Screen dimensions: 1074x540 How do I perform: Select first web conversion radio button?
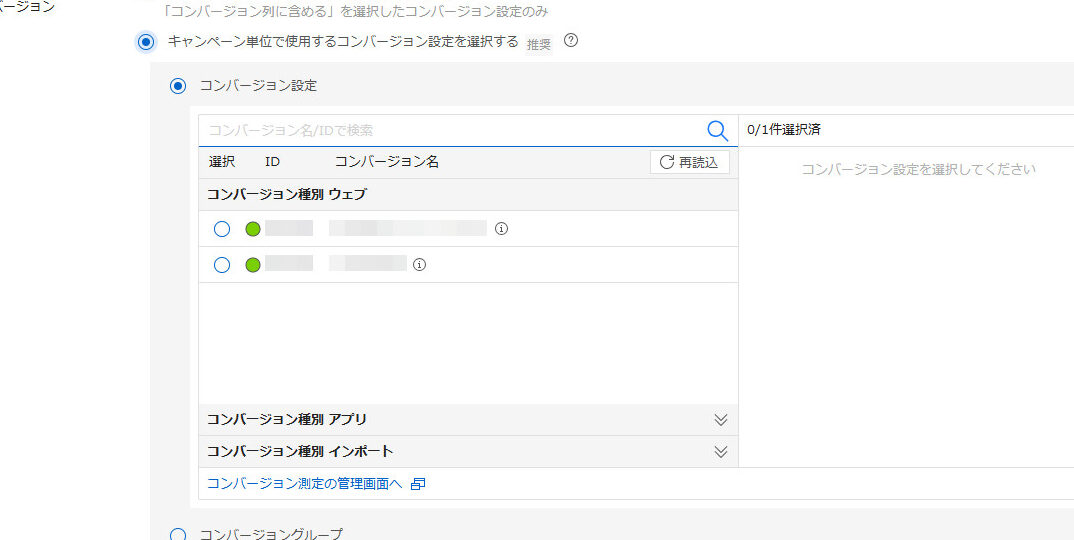[x=222, y=229]
